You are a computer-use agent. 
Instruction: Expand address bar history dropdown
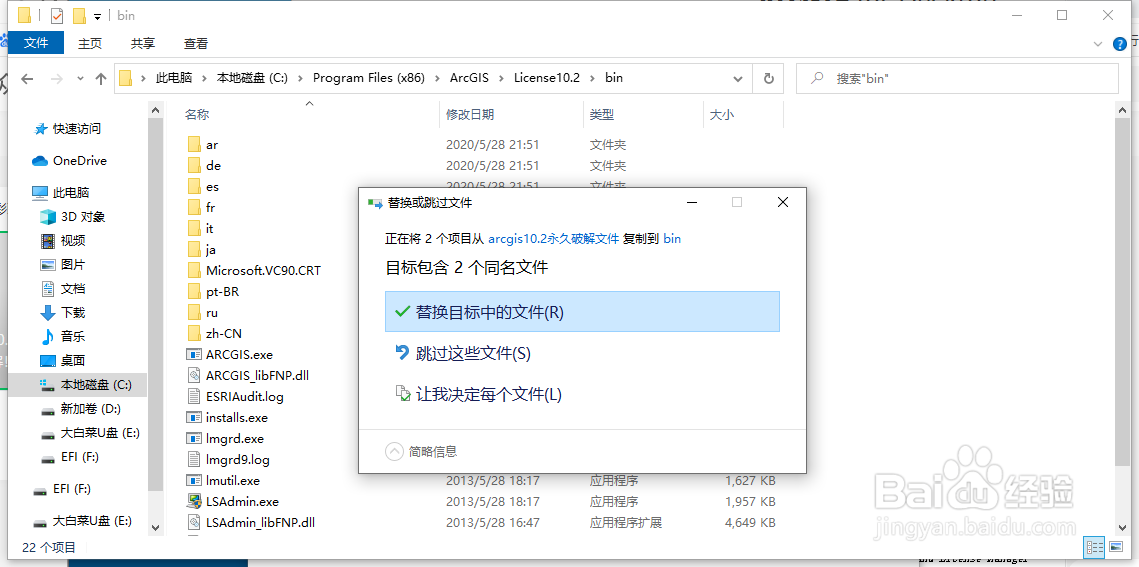pyautogui.click(x=738, y=78)
